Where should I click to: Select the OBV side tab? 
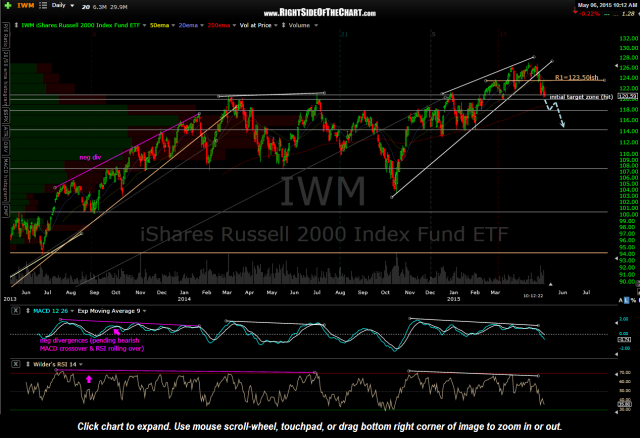6,147
